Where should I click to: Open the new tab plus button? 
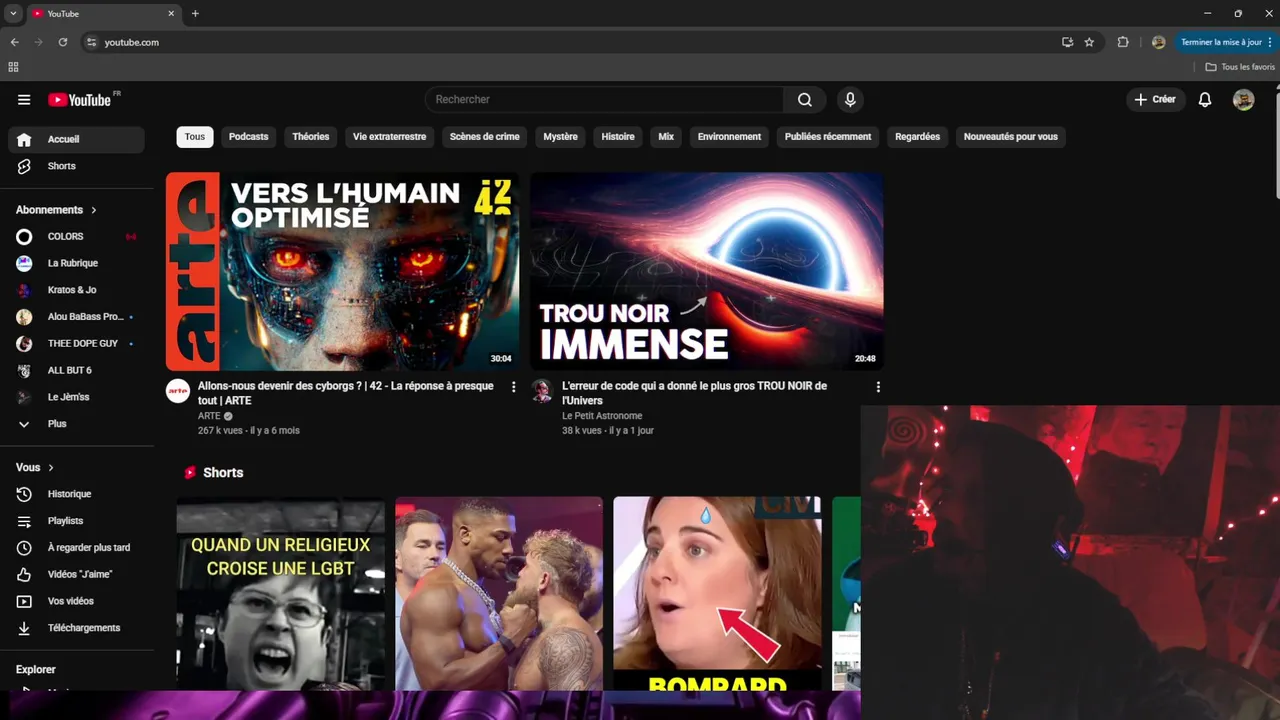[195, 13]
